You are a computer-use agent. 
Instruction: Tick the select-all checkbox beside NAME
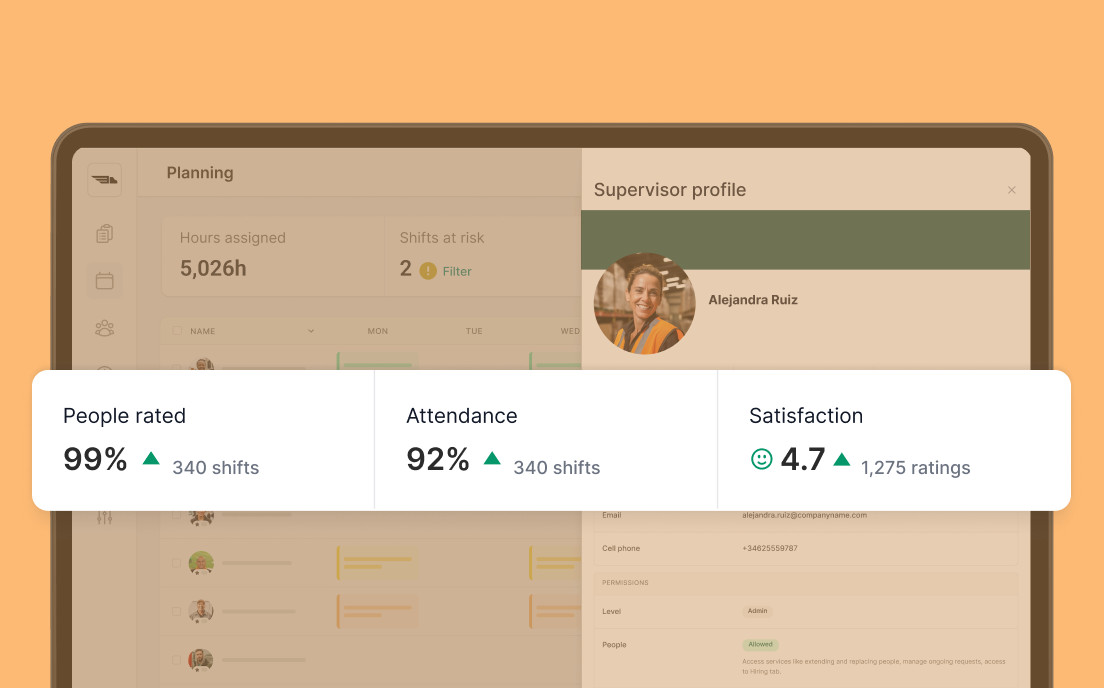[177, 330]
